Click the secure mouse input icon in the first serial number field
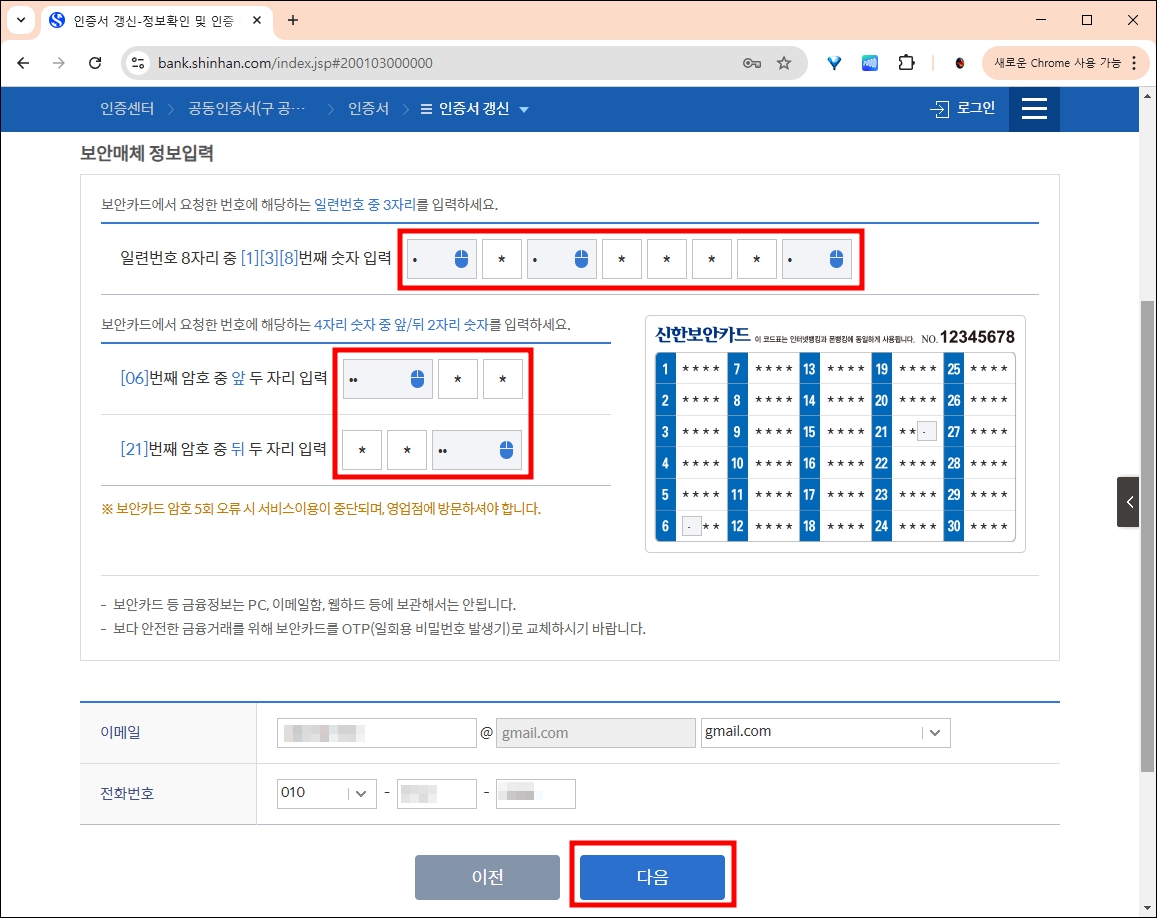1157x918 pixels. 462,258
